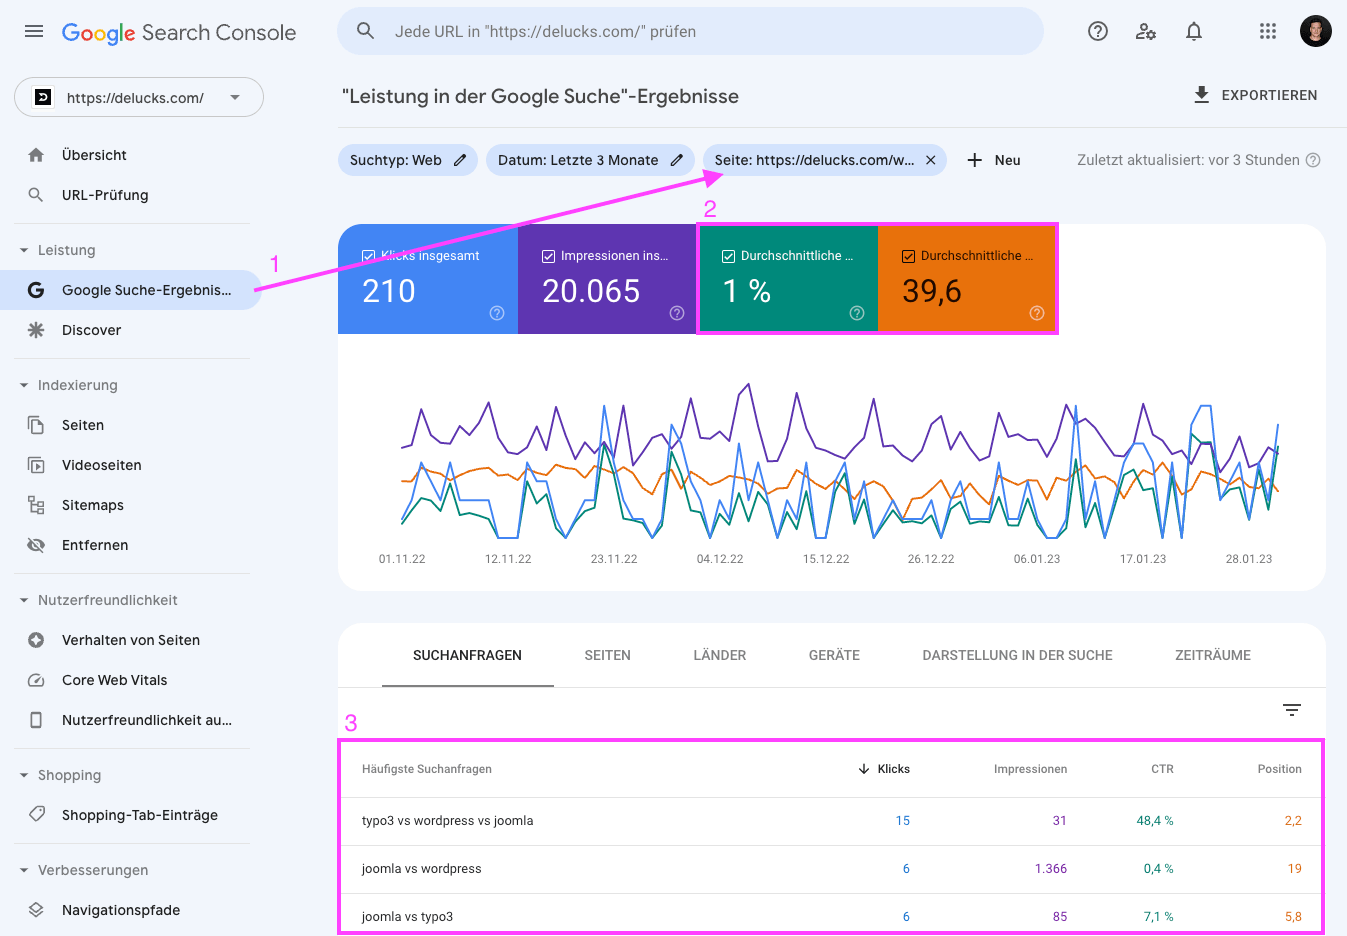Open help for average CTR card
The height and width of the screenshot is (936, 1347).
click(857, 313)
